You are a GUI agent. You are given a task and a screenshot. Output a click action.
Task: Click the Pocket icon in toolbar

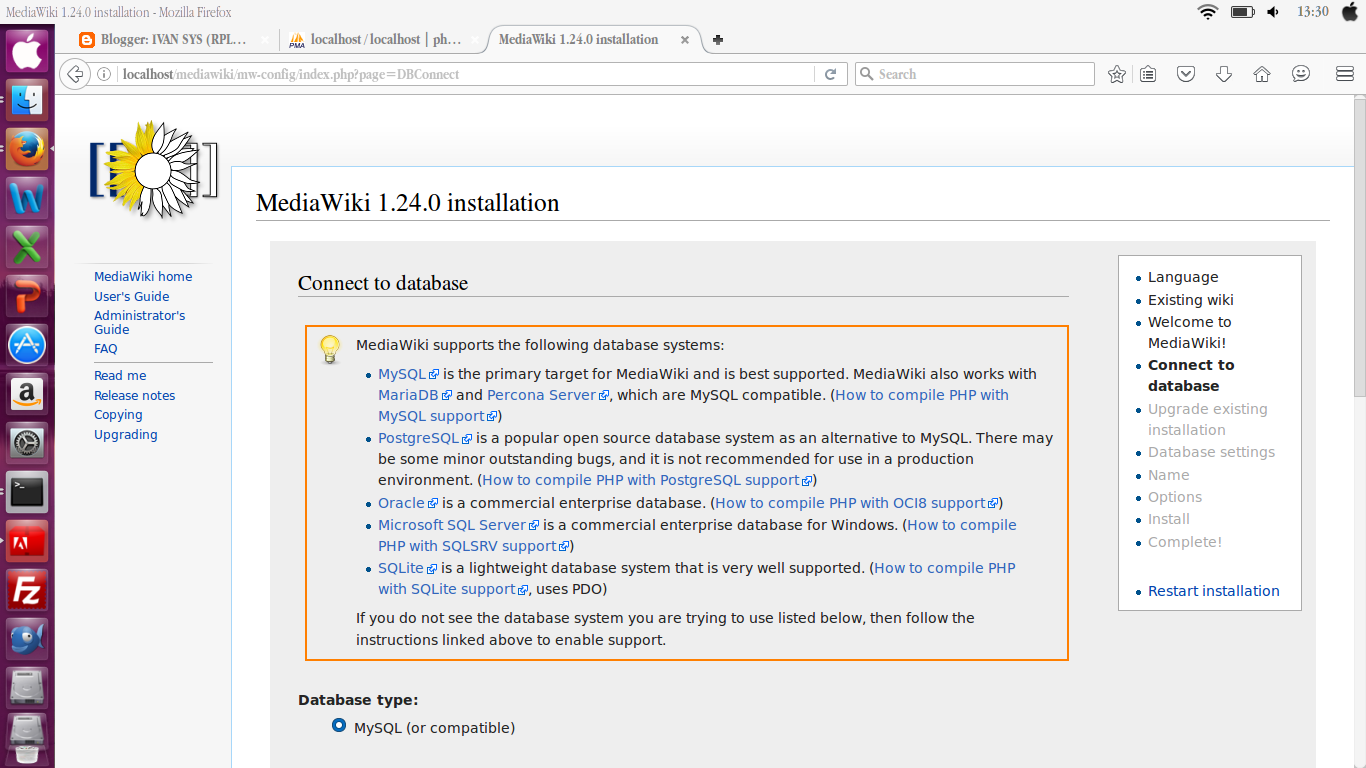click(x=1186, y=74)
